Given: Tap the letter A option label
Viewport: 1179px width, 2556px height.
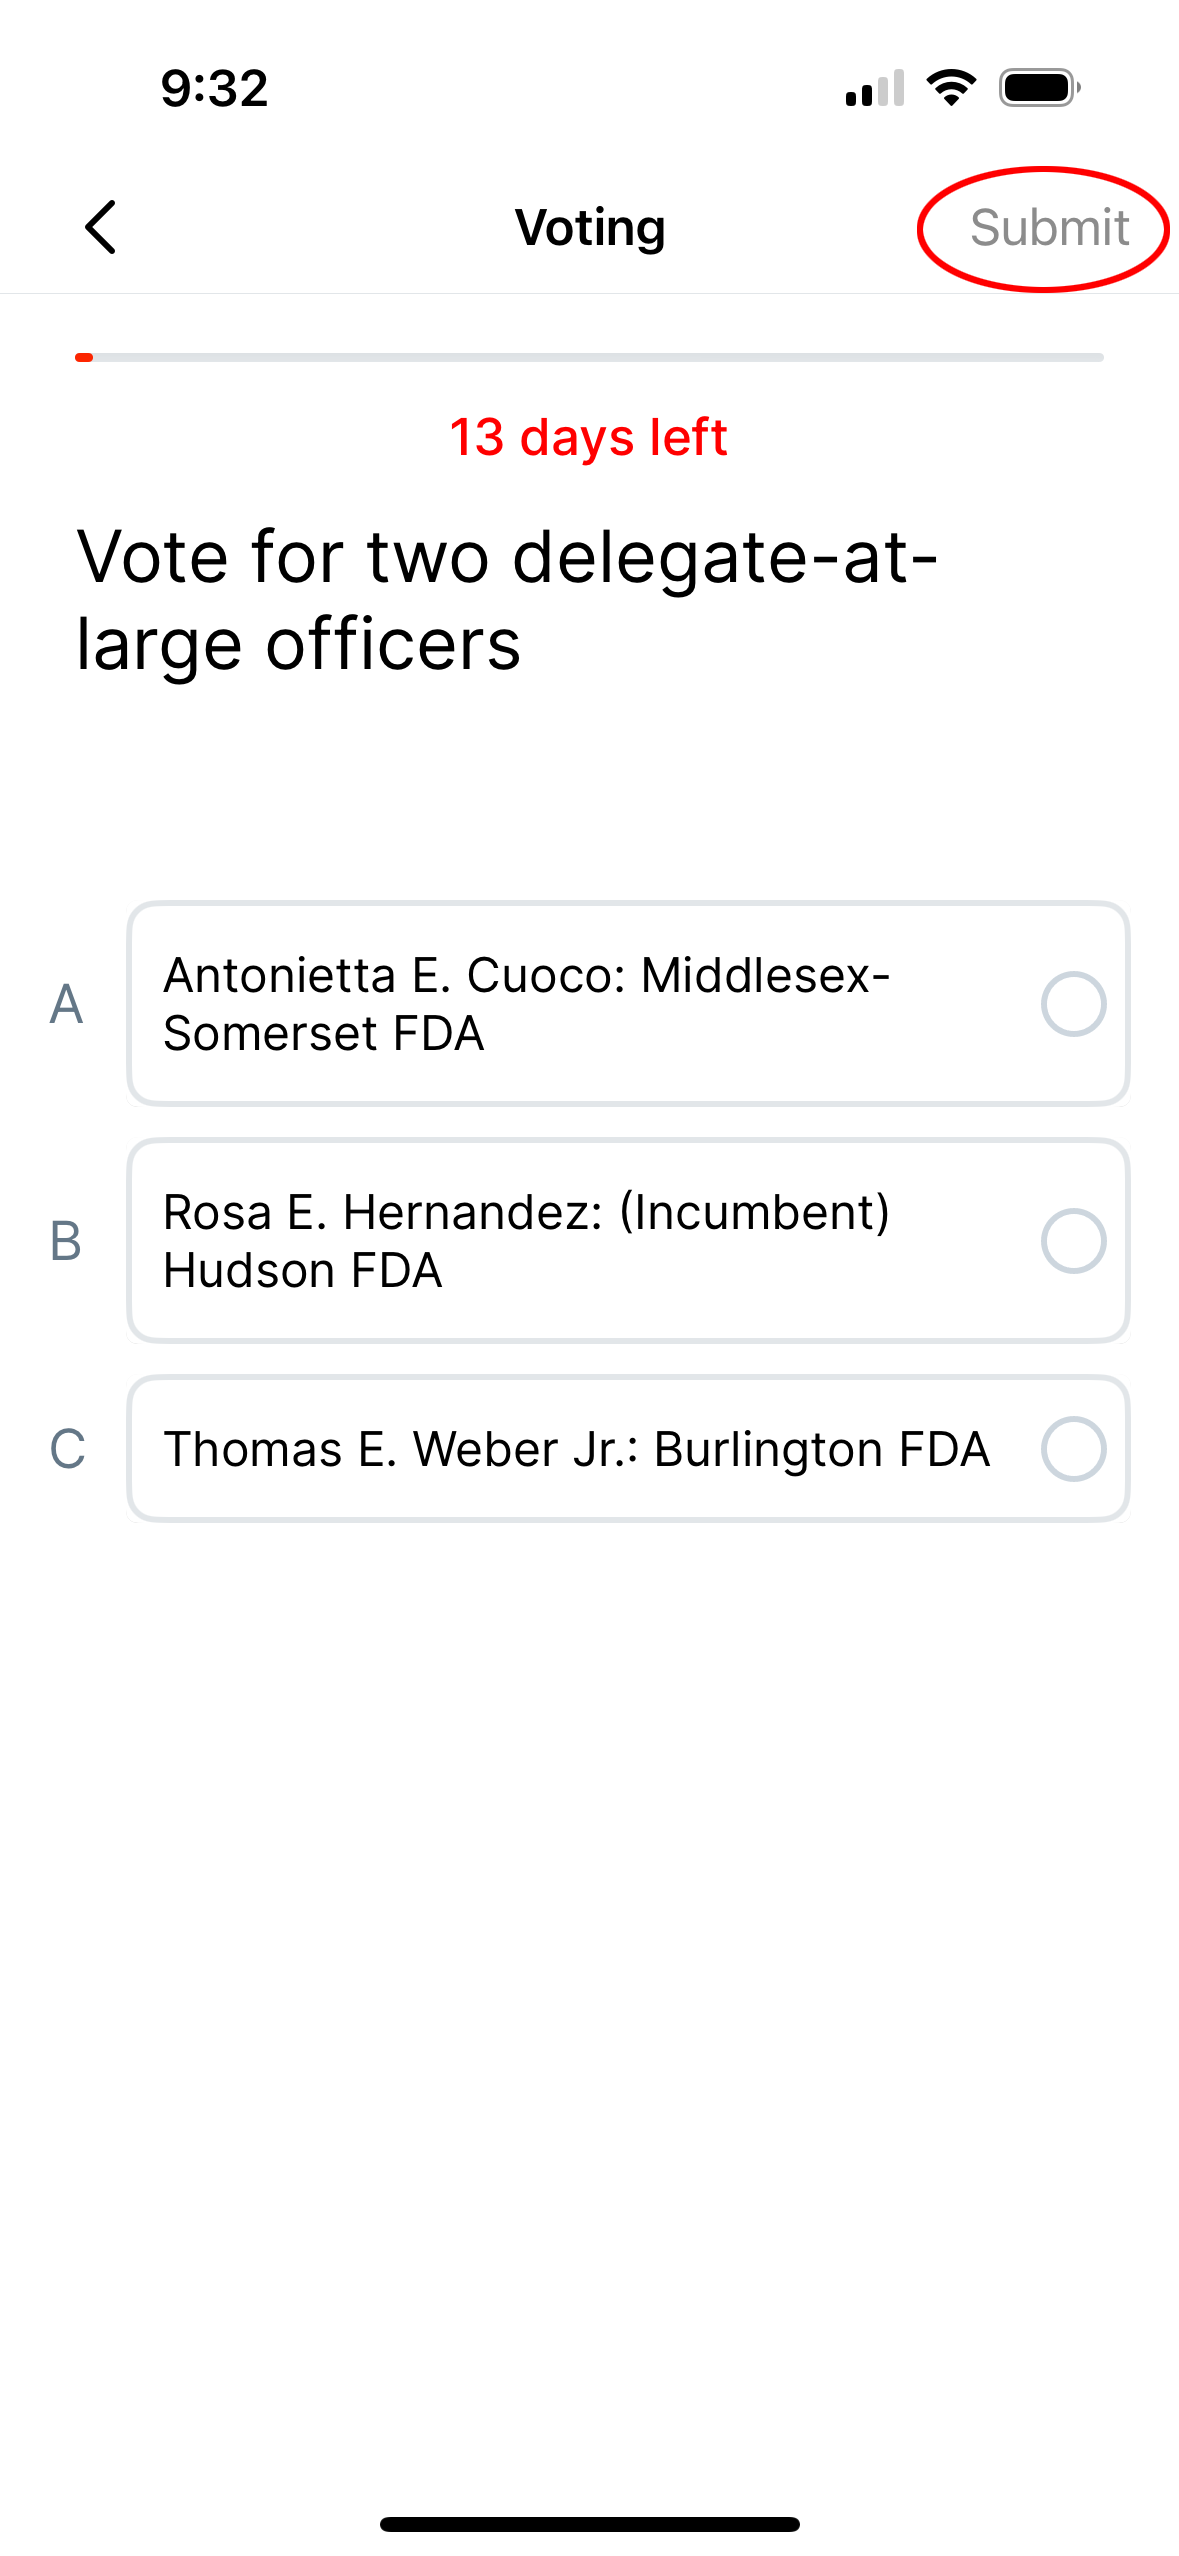Looking at the screenshot, I should (x=66, y=1004).
